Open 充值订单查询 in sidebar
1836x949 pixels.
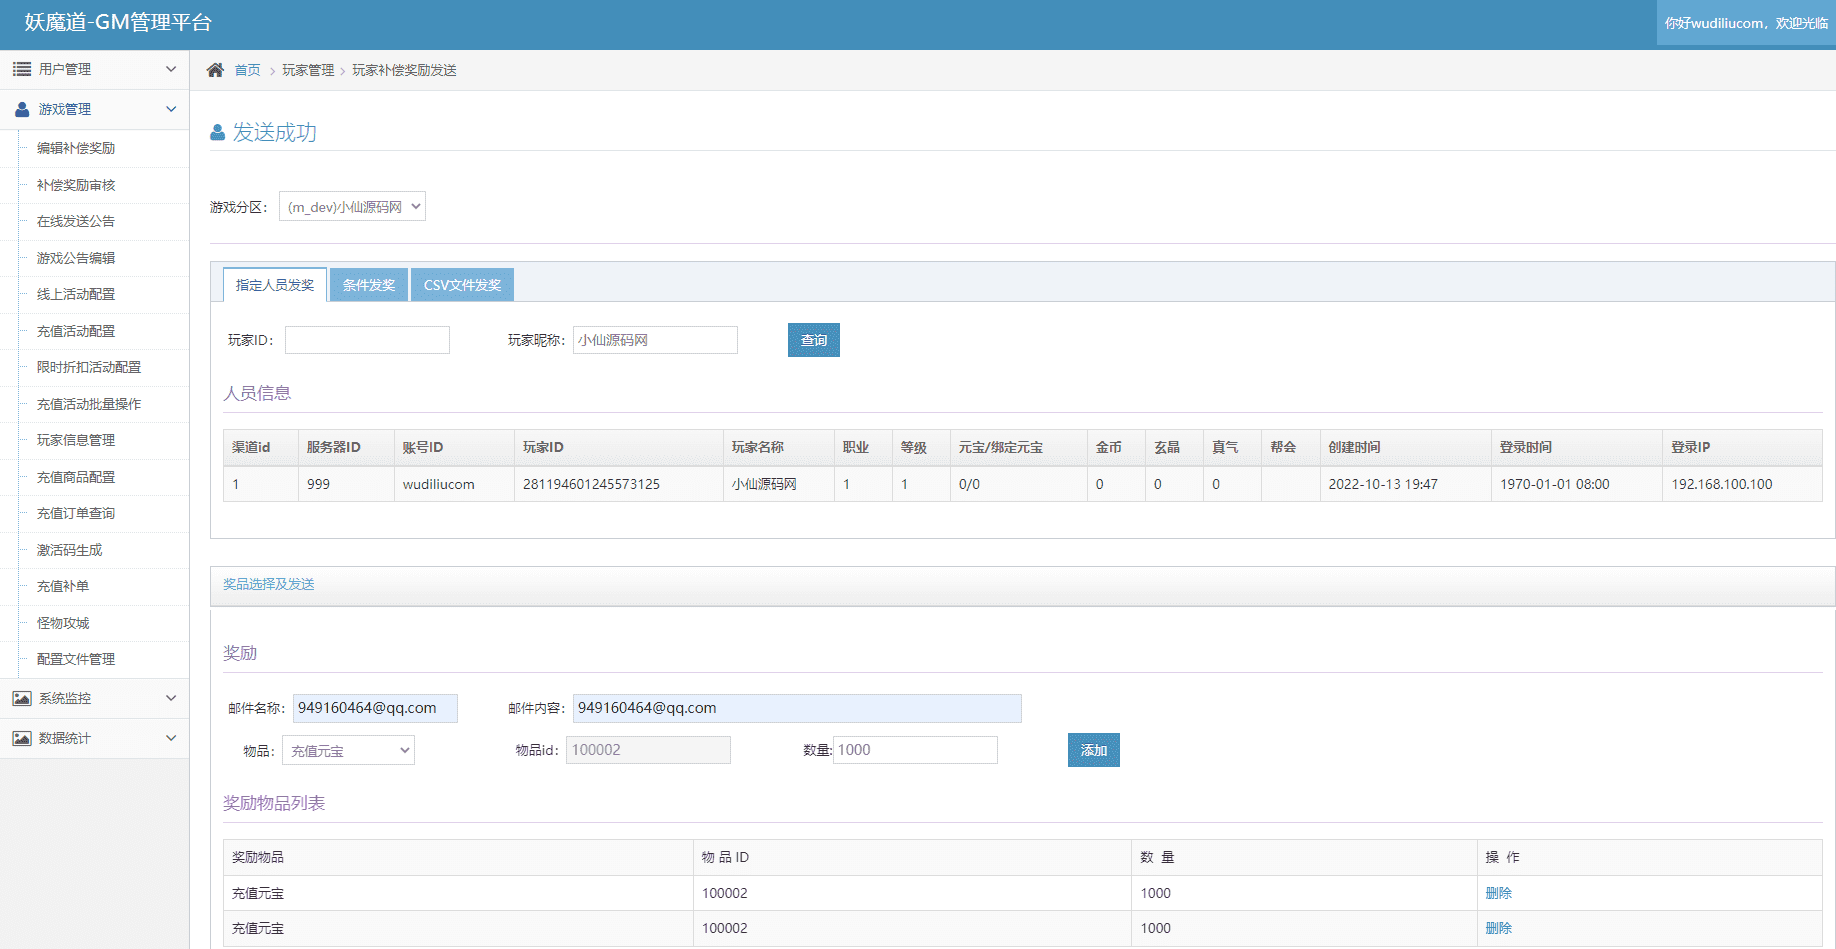point(76,513)
